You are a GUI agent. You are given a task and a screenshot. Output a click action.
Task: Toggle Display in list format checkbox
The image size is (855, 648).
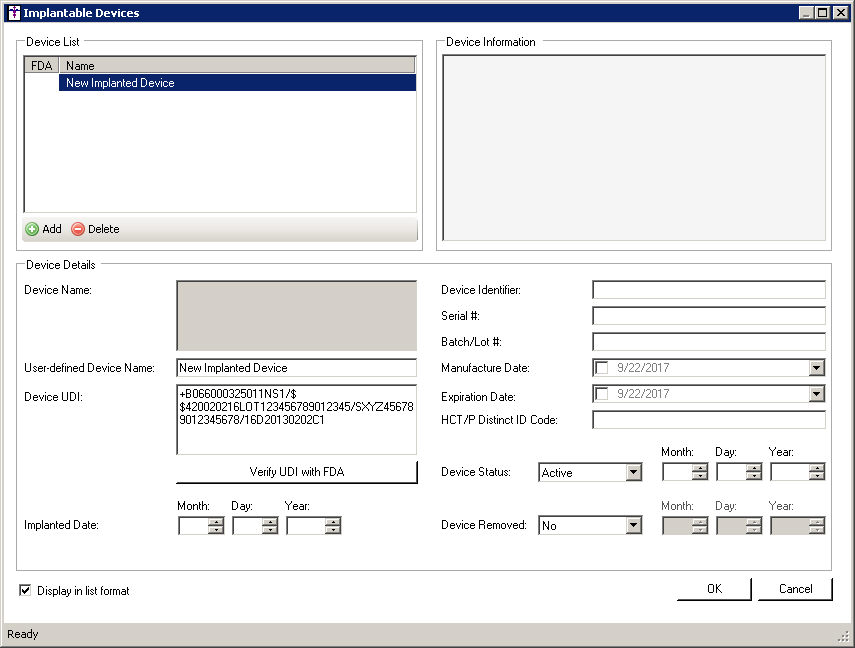click(x=25, y=590)
